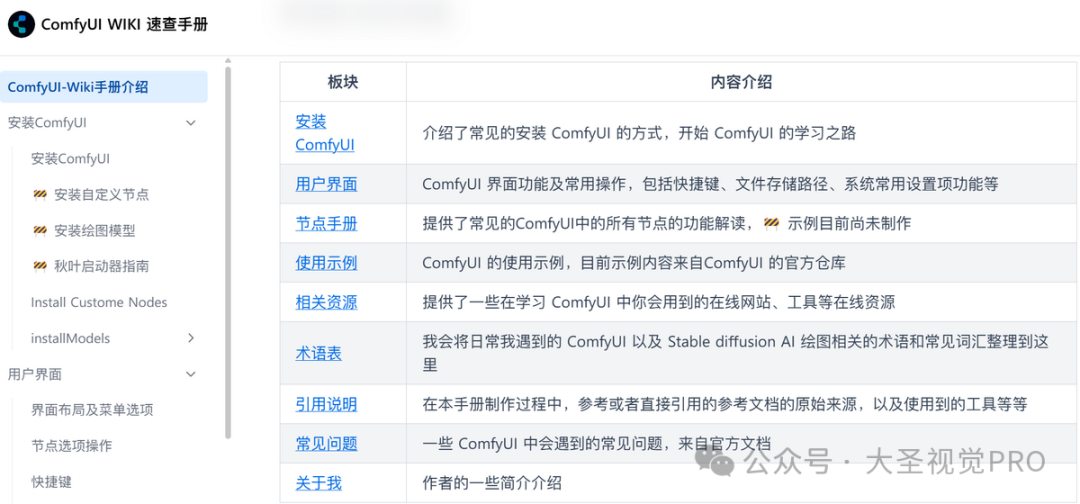Screen dimensions: 1080x504
Task: Open 快捷键 sidebar page
Action: 51,481
